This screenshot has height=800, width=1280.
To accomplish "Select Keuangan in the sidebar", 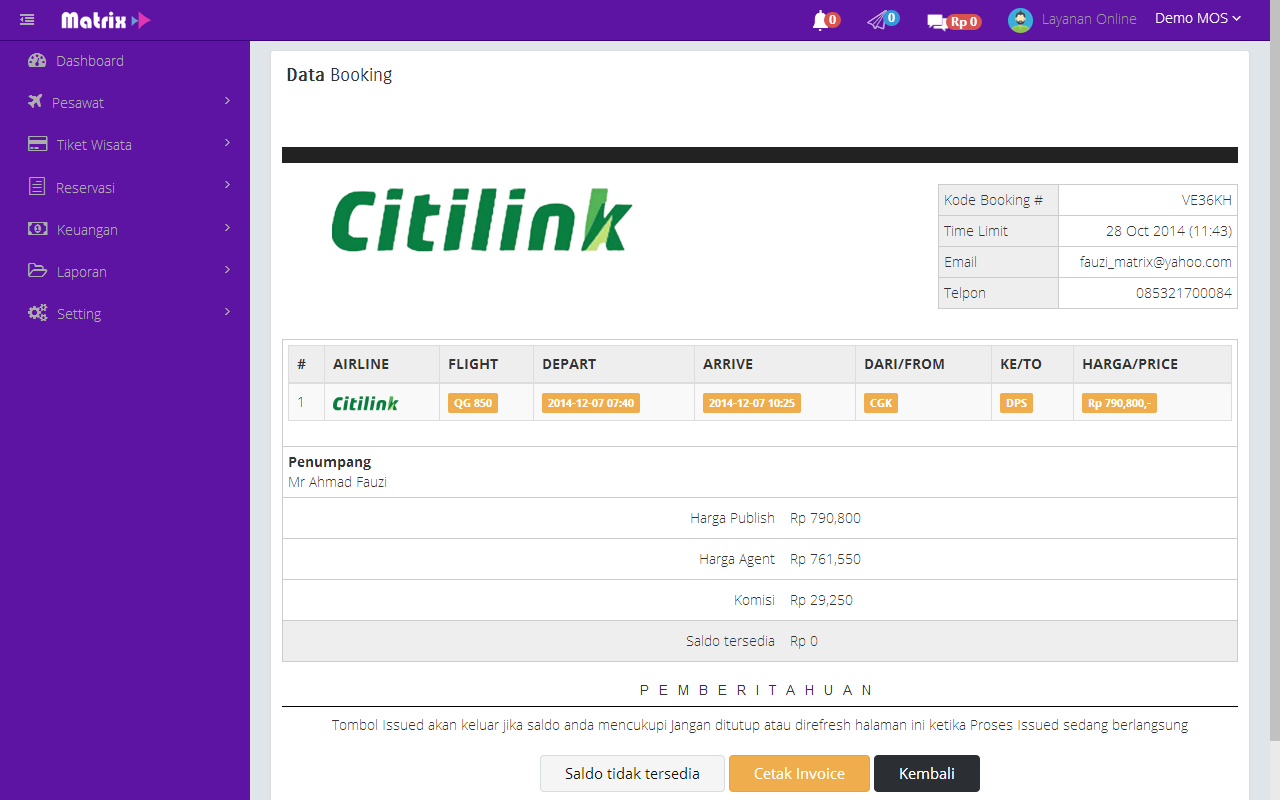I will 87,230.
